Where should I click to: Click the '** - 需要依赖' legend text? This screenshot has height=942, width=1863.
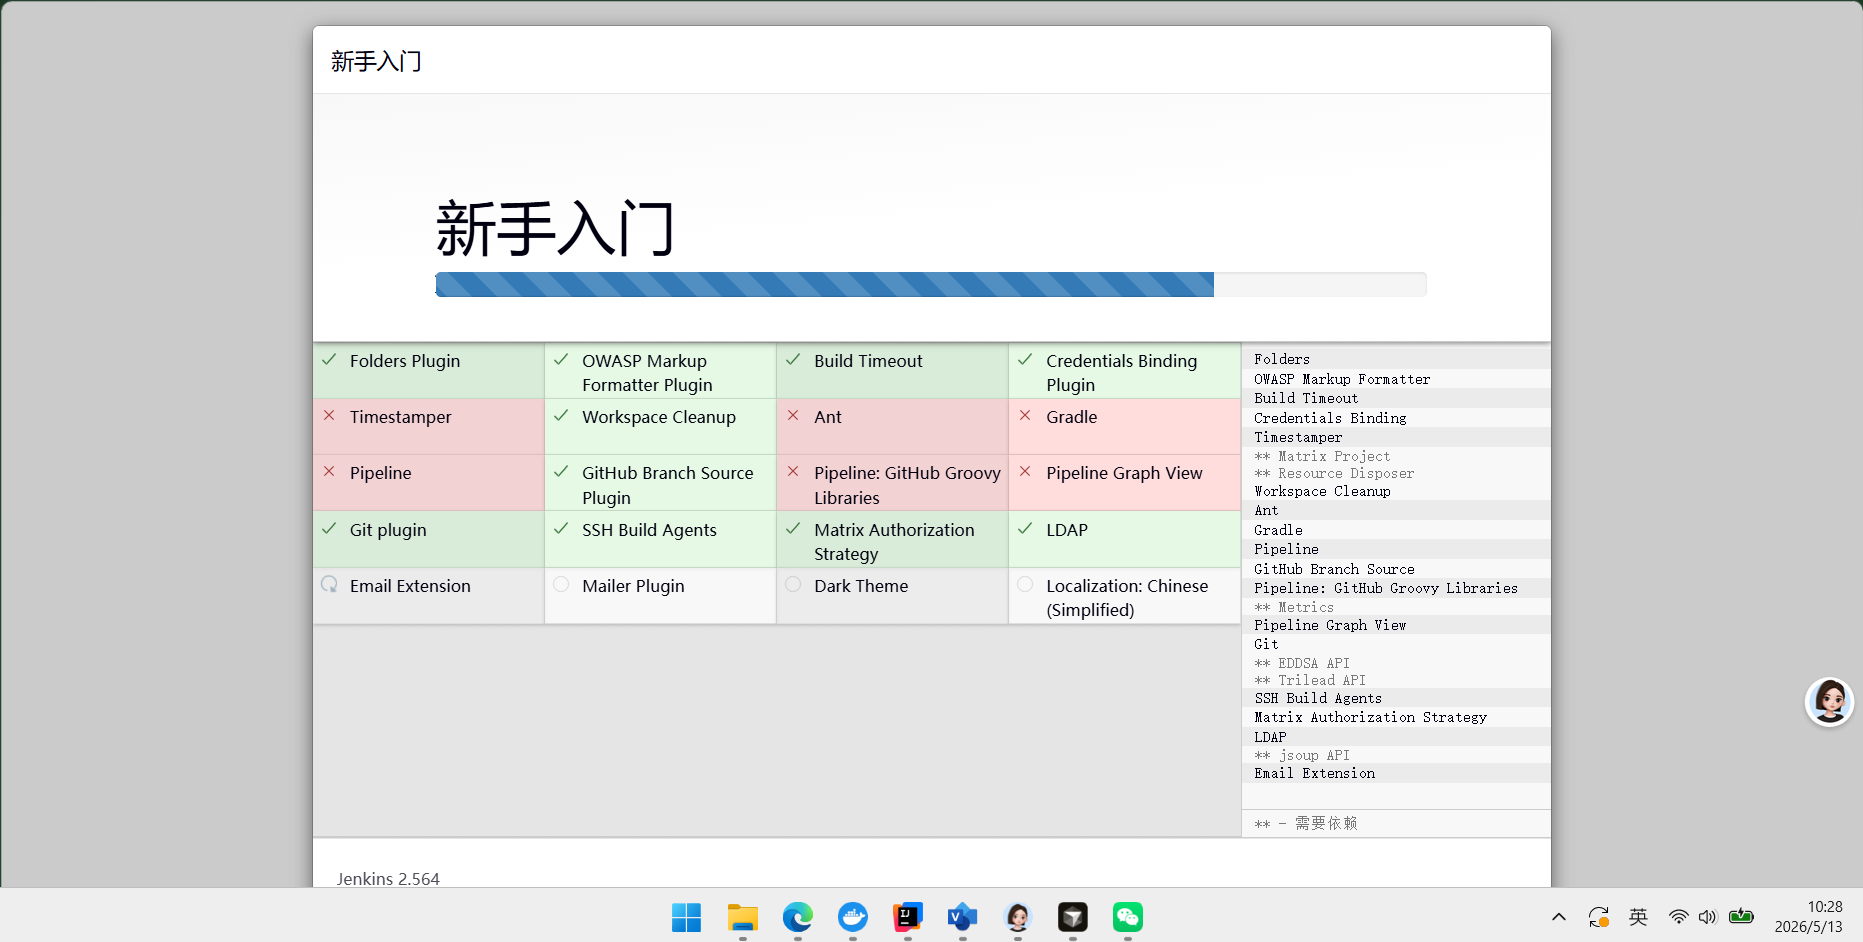pyautogui.click(x=1306, y=823)
